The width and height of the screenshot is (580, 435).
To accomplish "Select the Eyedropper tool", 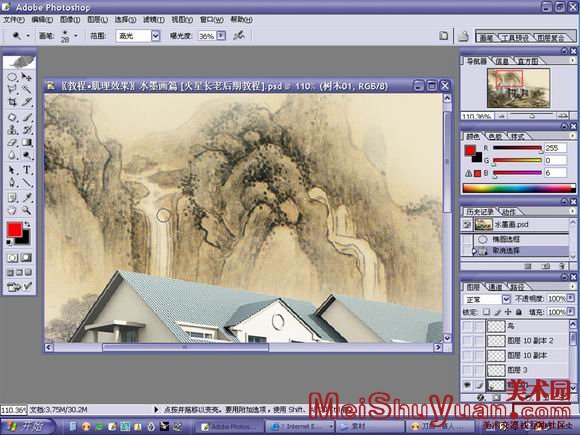I will coord(27,198).
